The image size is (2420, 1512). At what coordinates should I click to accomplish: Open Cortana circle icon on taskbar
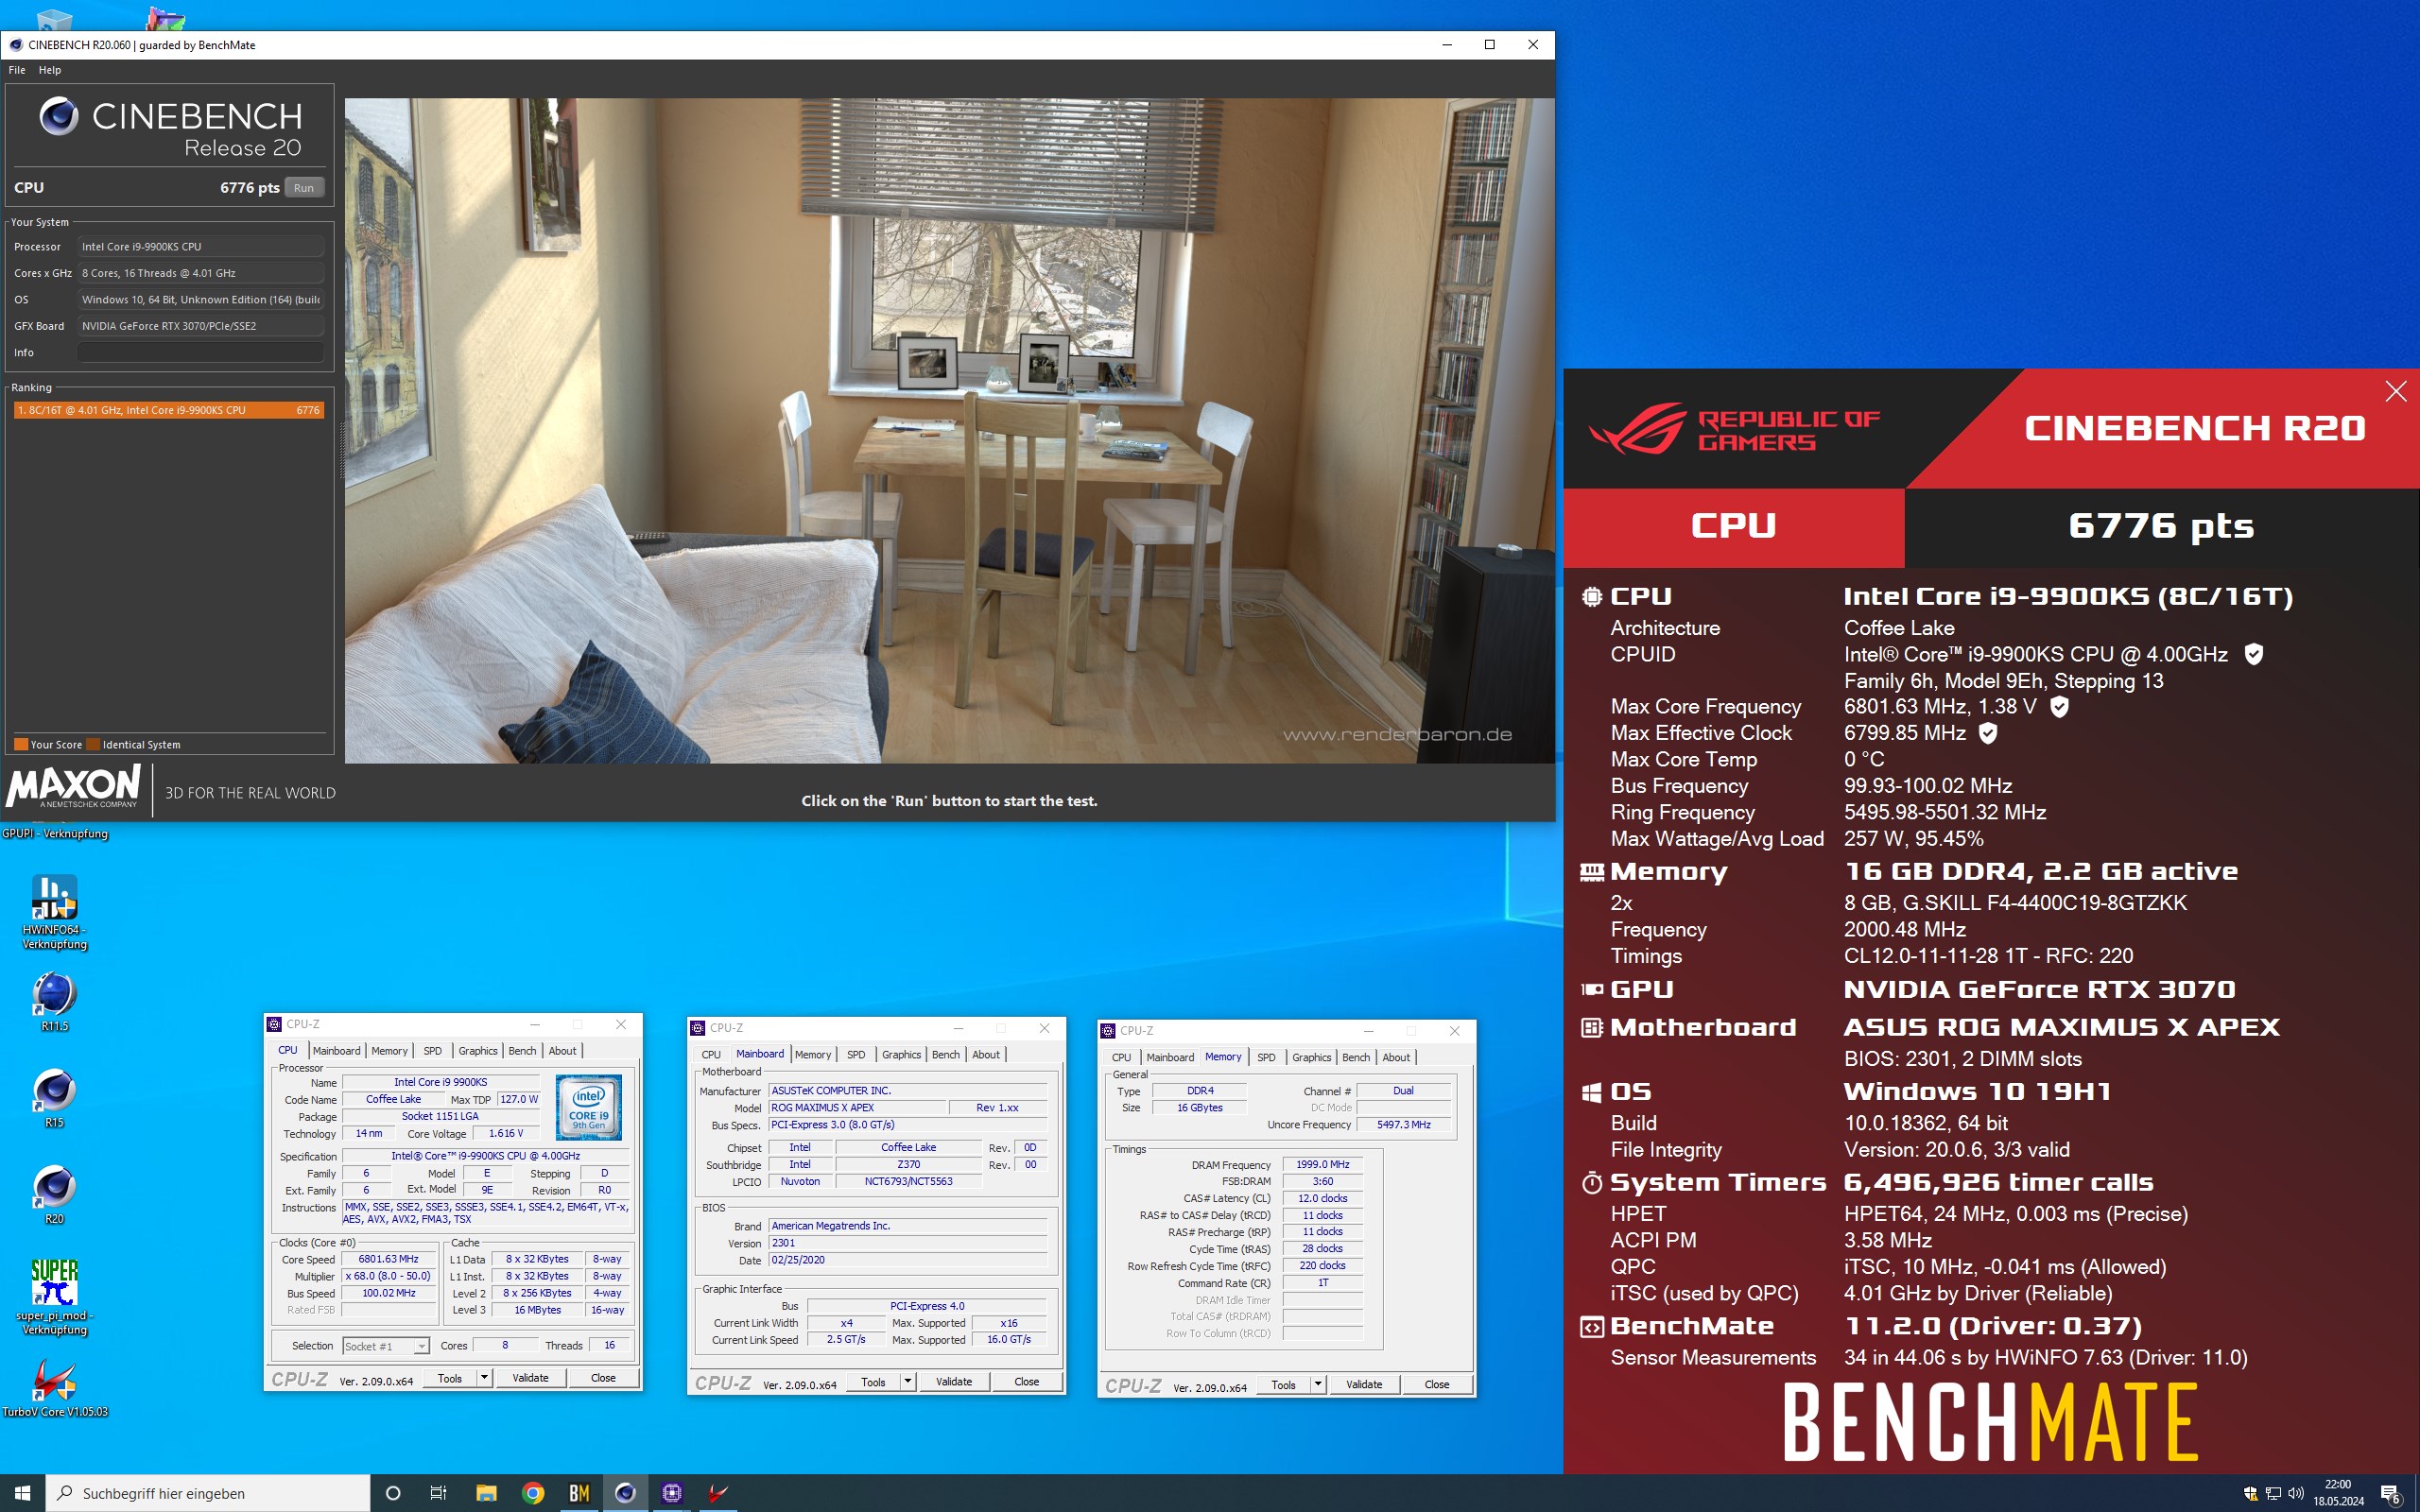pyautogui.click(x=393, y=1493)
